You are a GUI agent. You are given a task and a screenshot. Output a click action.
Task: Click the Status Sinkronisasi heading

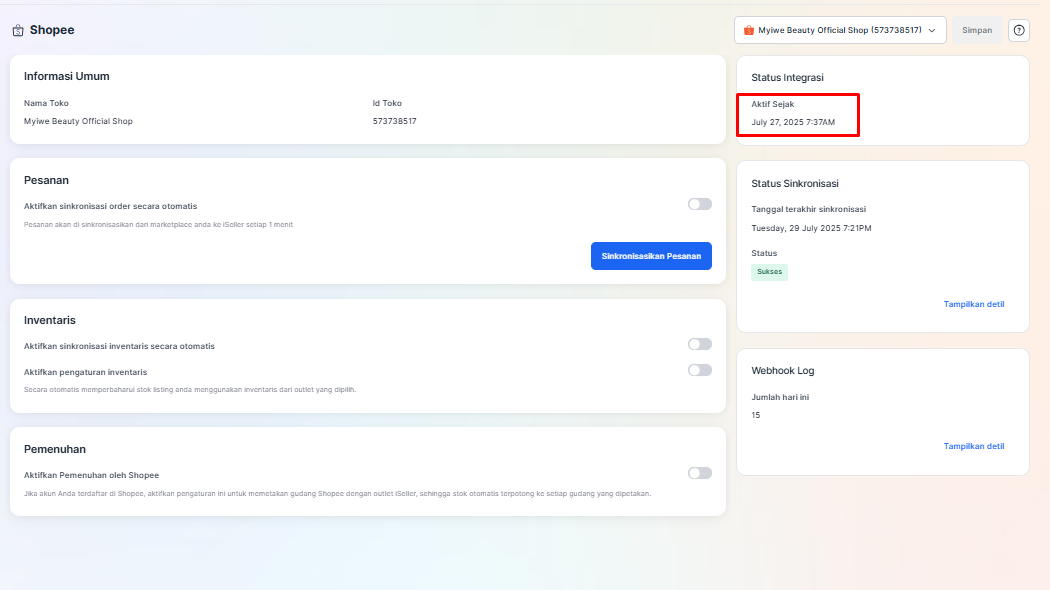click(x=795, y=183)
